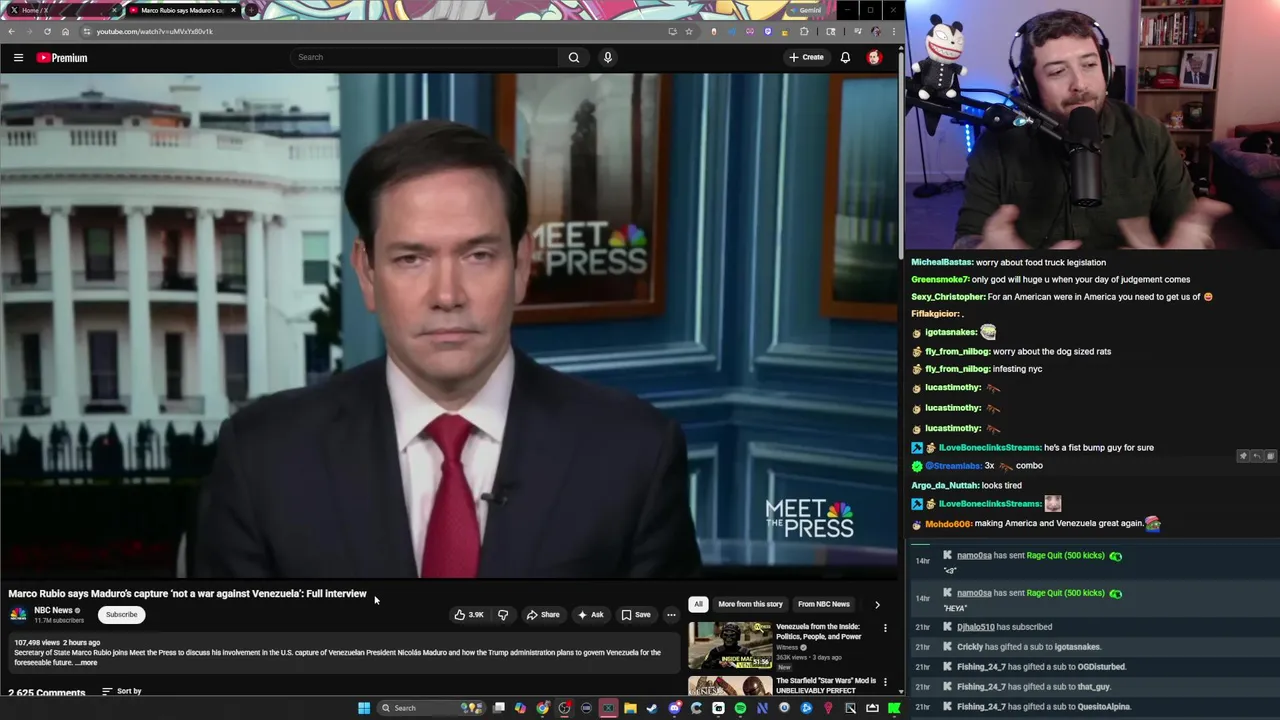Open the Starfield Star Wars Mod video title
The image size is (1280, 720).
click(826, 685)
